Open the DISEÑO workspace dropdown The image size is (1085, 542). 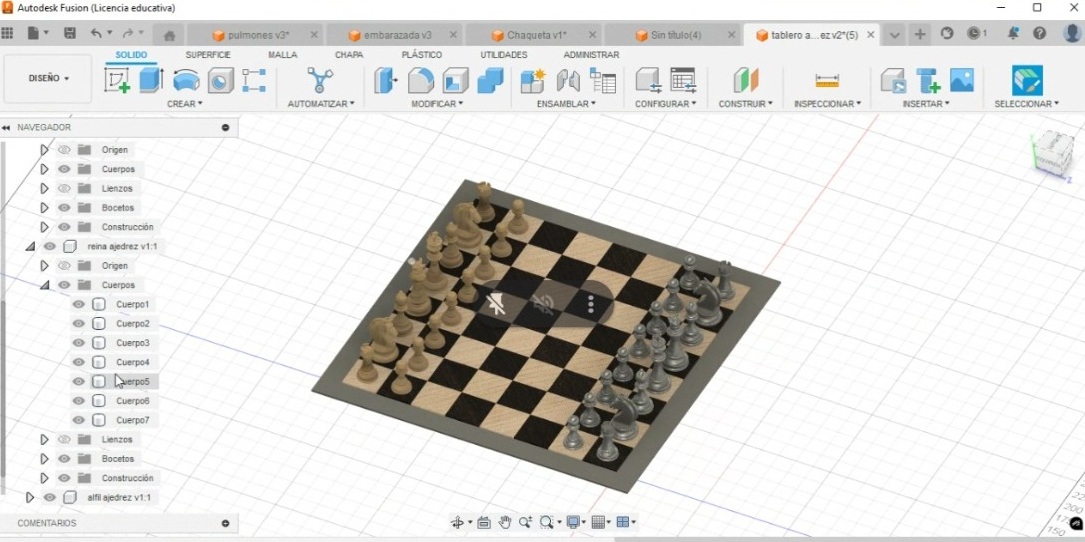point(48,79)
